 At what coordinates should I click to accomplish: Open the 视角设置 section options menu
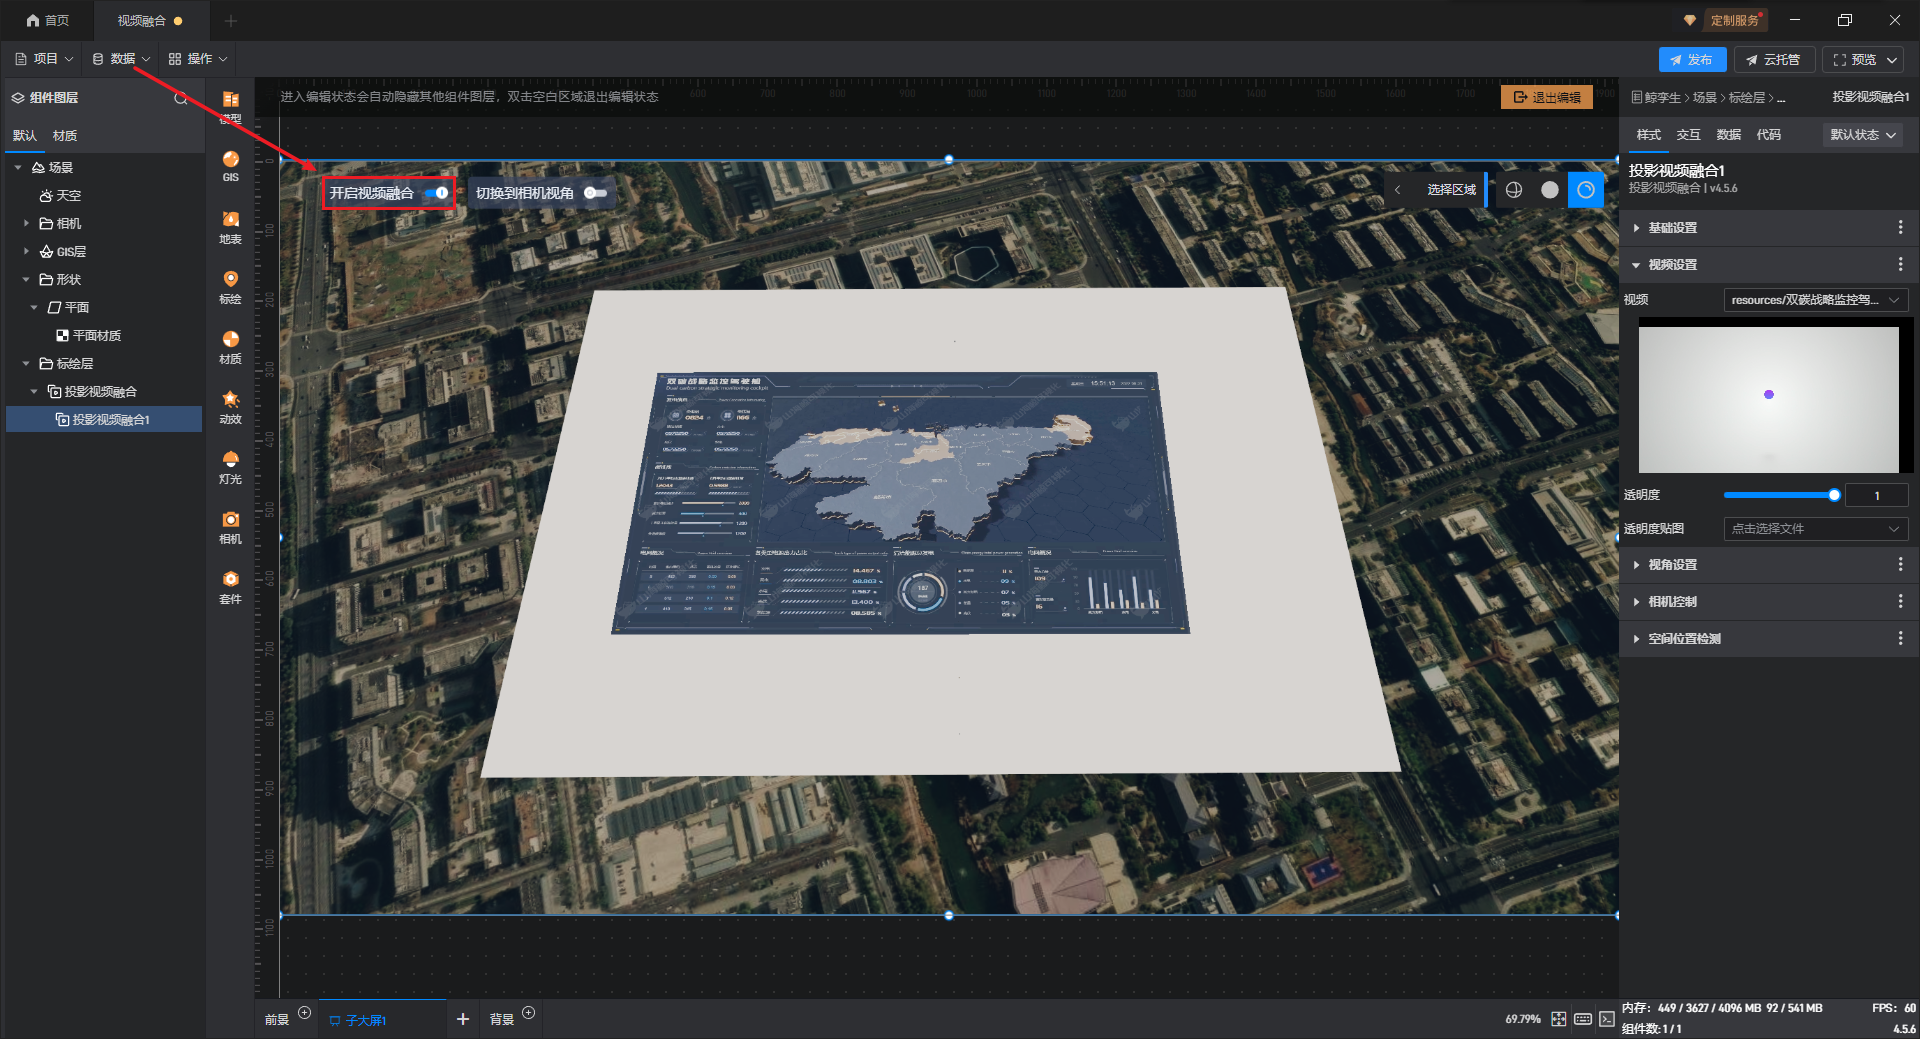point(1900,565)
